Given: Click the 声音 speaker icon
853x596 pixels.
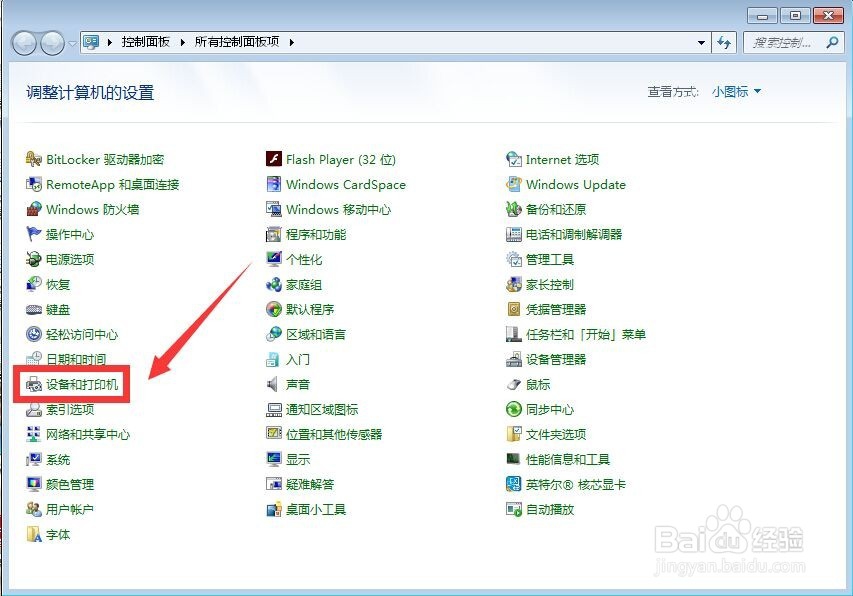Looking at the screenshot, I should coord(274,384).
